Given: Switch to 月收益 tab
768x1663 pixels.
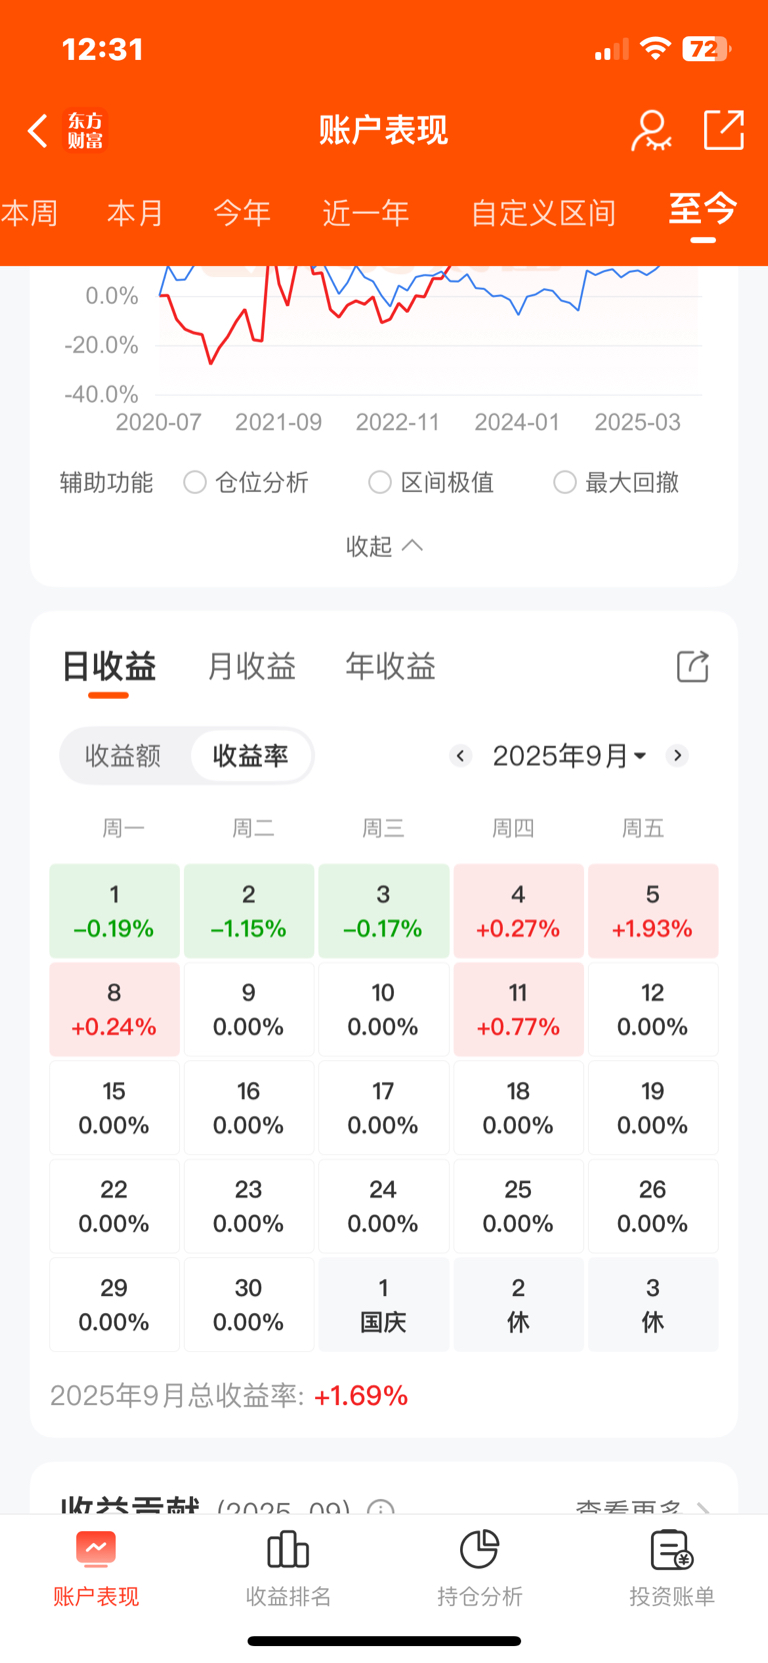Looking at the screenshot, I should coord(251,666).
